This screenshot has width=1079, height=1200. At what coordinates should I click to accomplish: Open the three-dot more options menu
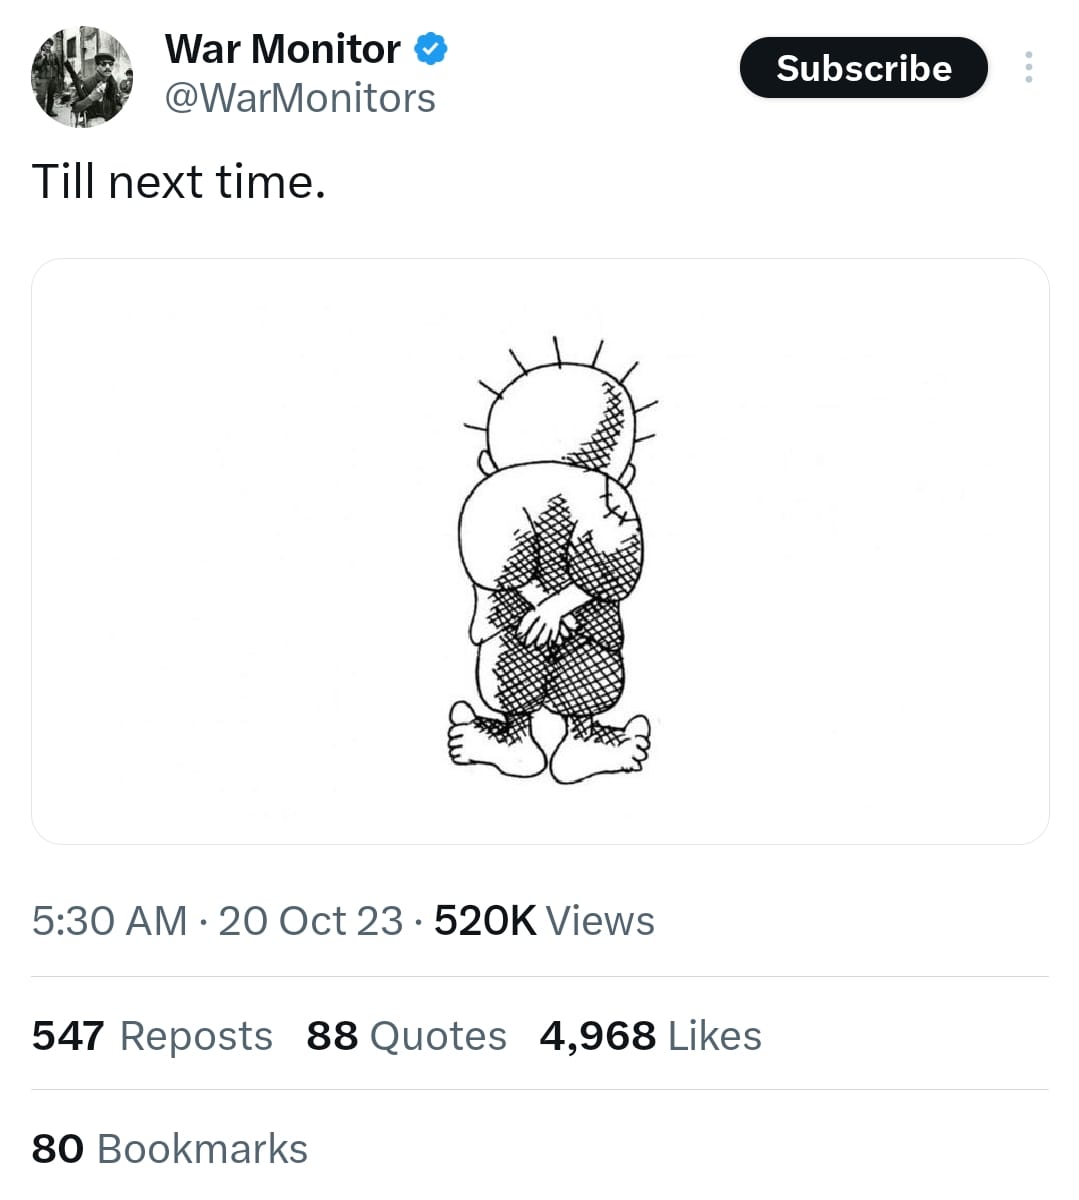click(x=1028, y=68)
